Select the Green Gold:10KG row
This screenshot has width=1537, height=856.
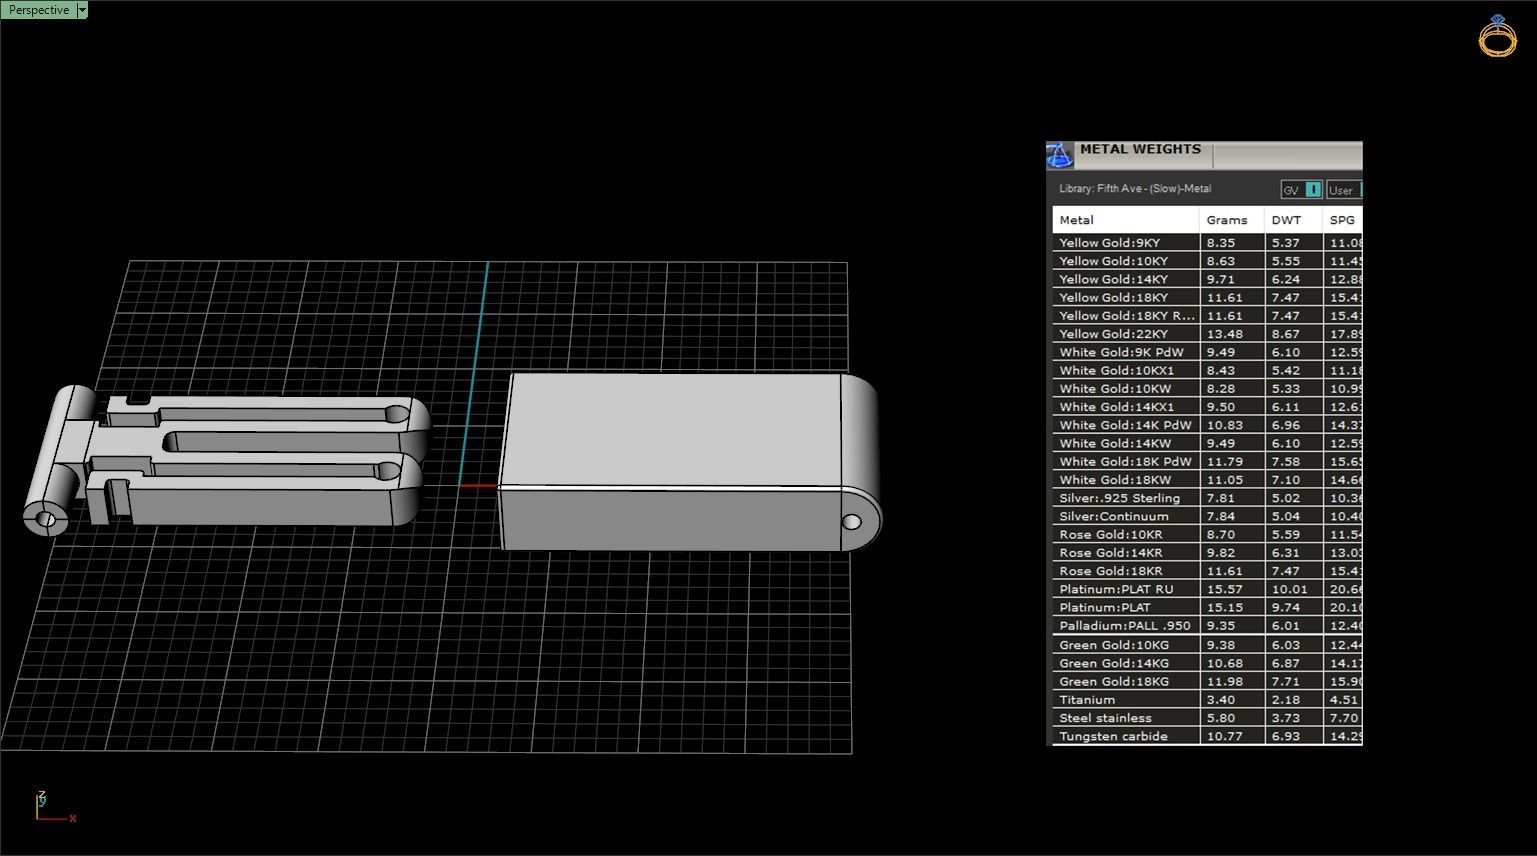pos(1207,645)
